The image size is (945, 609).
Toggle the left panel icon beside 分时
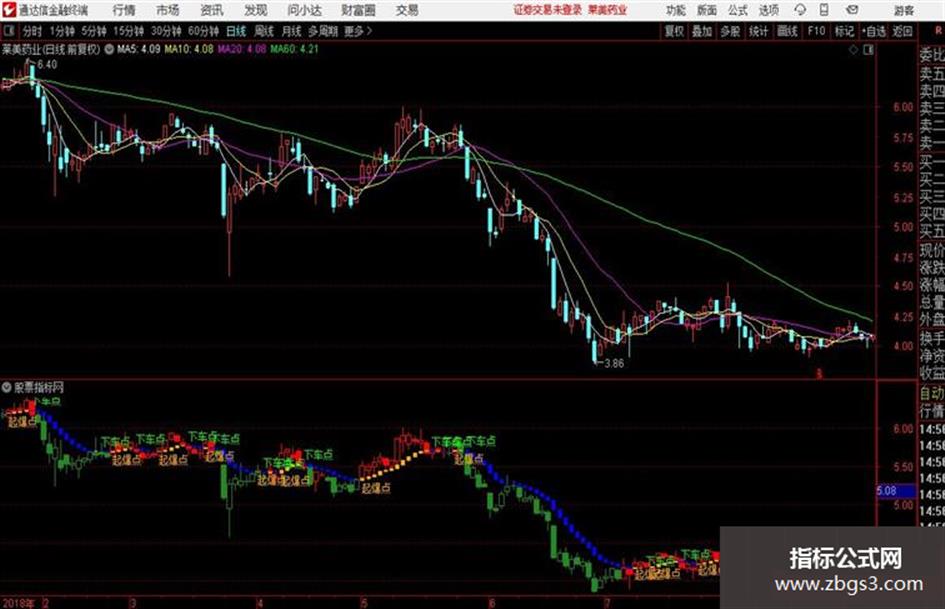point(8,31)
